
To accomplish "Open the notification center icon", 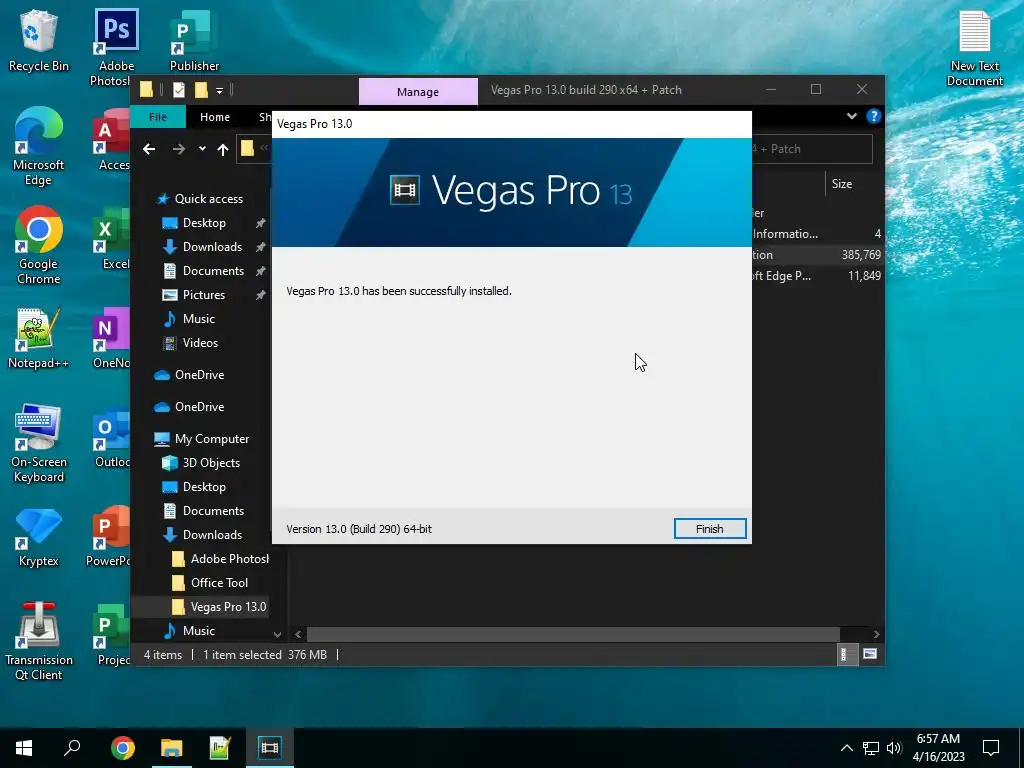I will coord(991,748).
